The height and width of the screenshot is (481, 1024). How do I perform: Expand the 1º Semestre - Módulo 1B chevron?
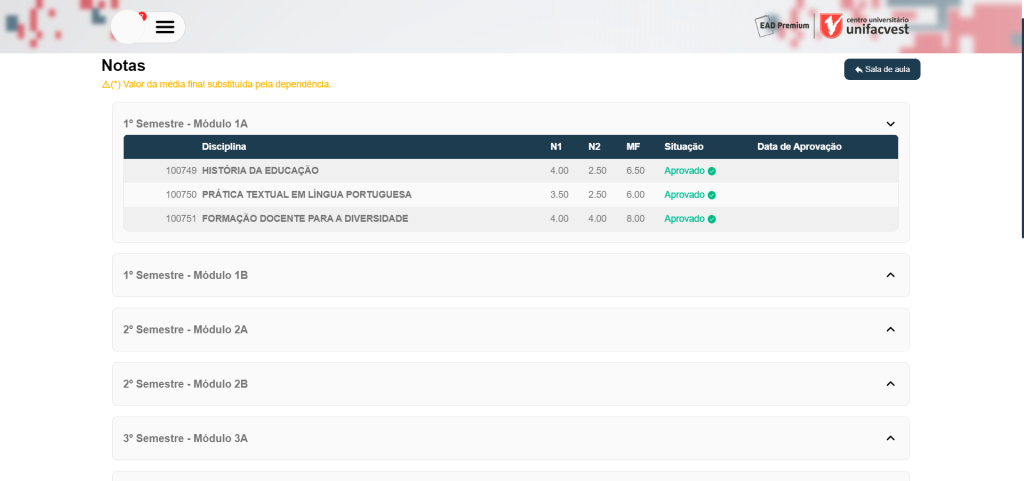coord(890,275)
